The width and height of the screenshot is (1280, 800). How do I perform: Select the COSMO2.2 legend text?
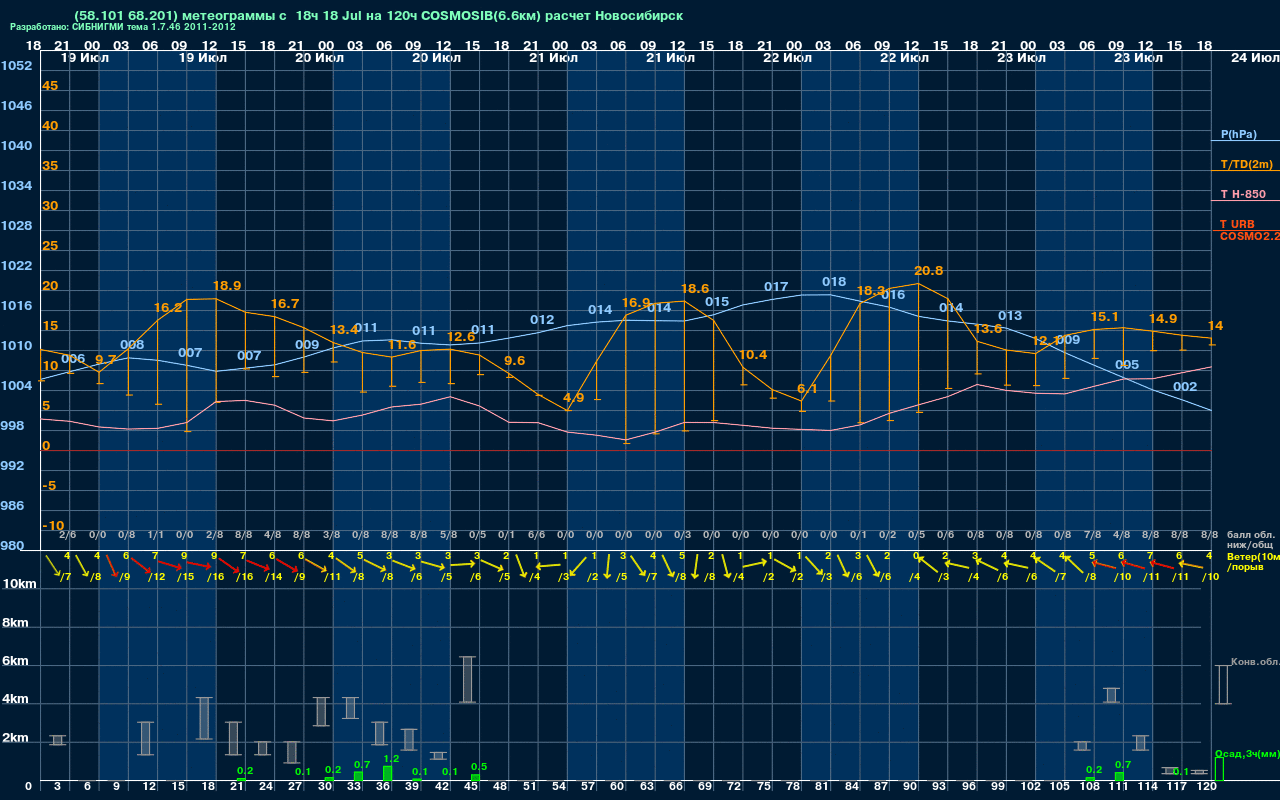1250,236
